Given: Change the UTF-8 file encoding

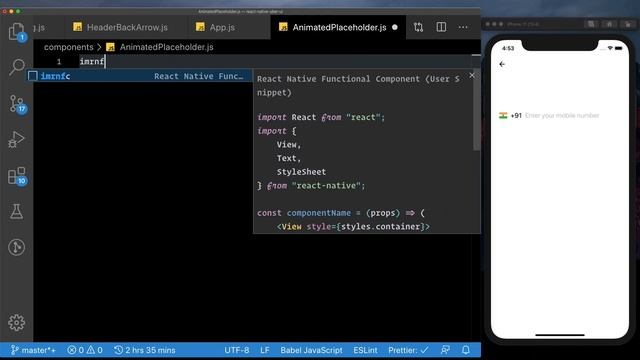Looking at the screenshot, I should click(x=237, y=350).
